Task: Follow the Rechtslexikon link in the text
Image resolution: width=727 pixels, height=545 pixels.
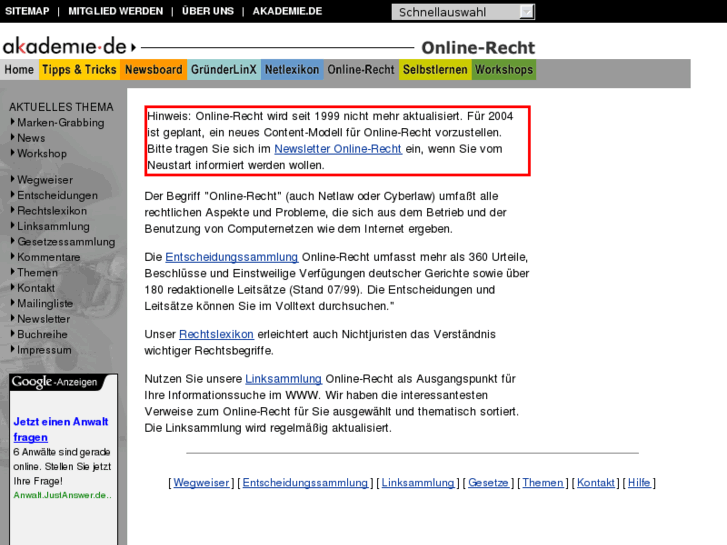Action: coord(216,334)
